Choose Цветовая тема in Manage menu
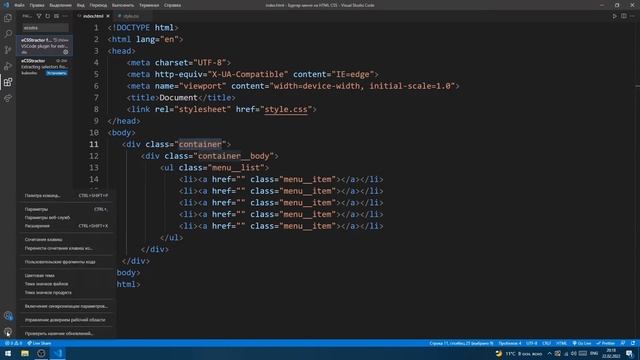This screenshot has width=640, height=360. point(66,276)
